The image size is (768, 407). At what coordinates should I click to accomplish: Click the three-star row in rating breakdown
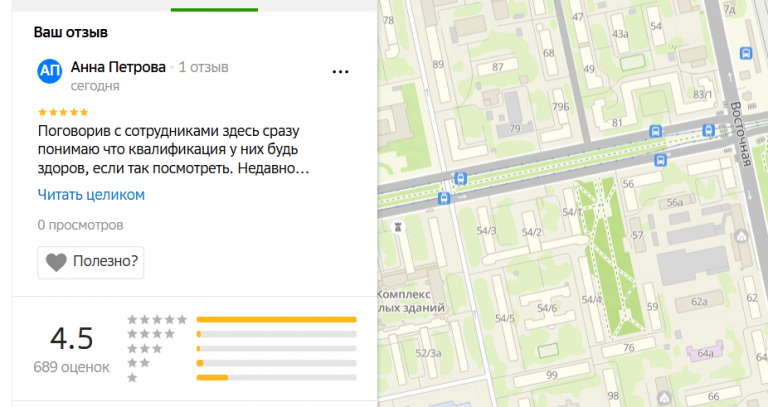tap(242, 349)
